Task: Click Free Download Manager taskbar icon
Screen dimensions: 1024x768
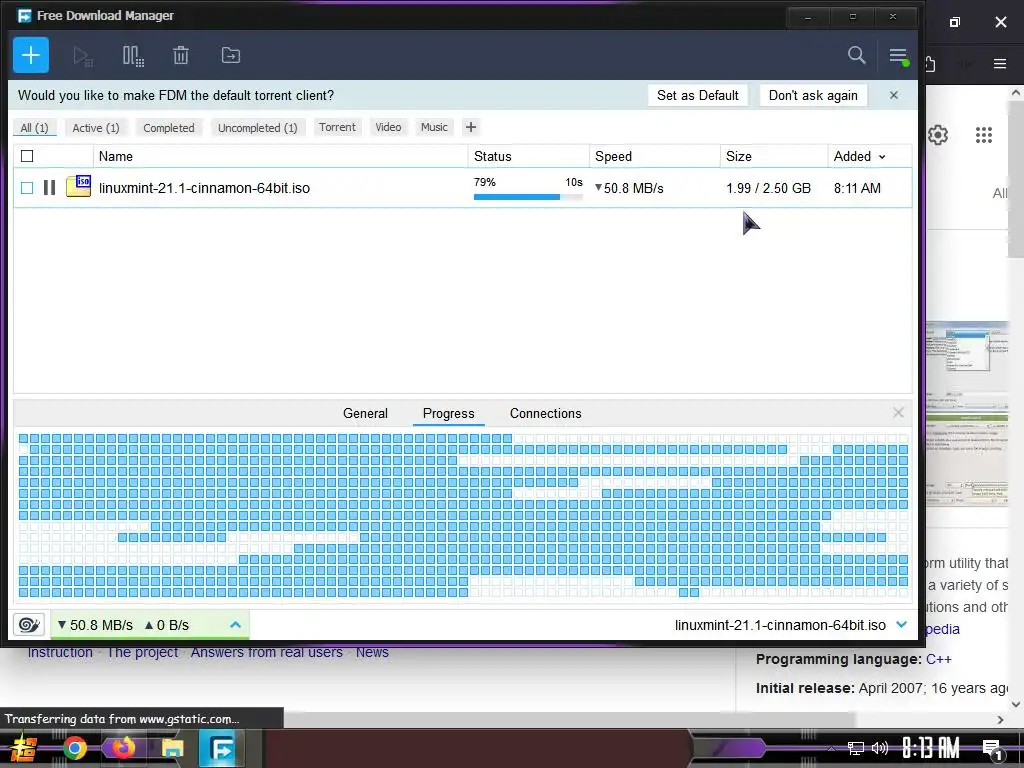Action: point(221,748)
